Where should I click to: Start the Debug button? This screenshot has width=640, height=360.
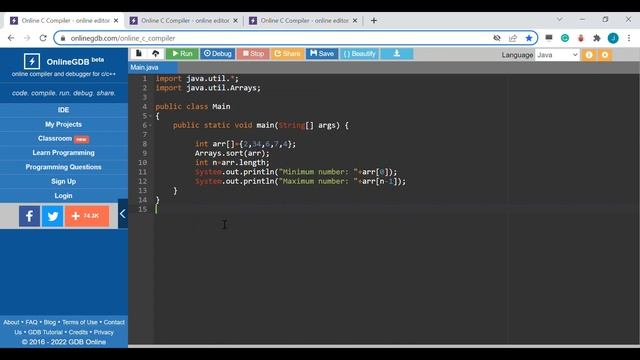(x=218, y=53)
